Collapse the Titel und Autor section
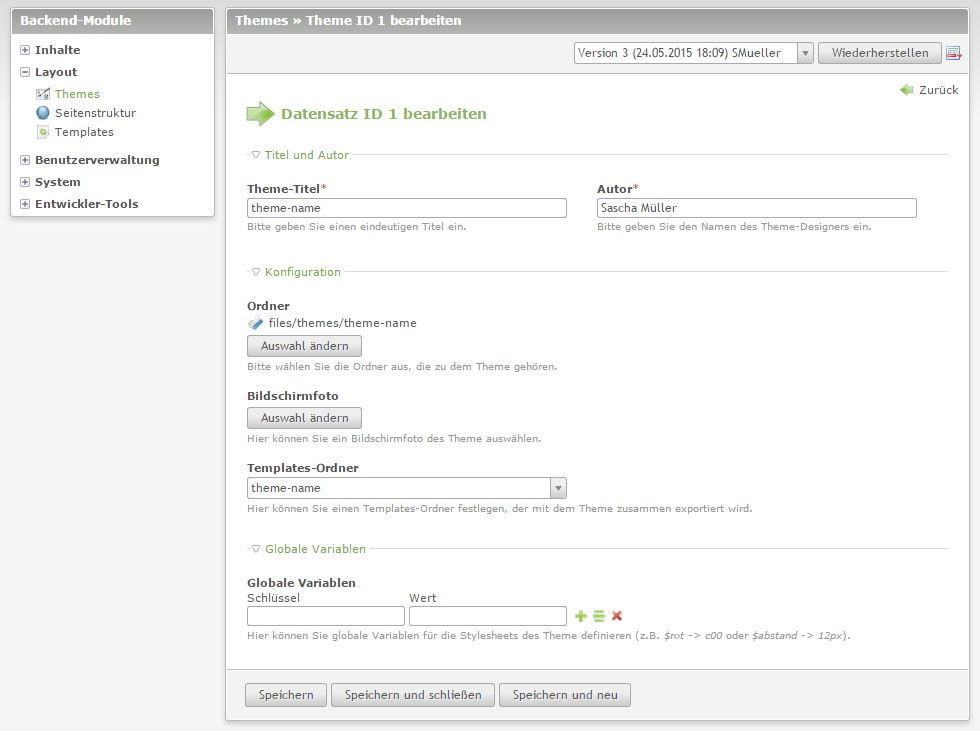Image resolution: width=980 pixels, height=731 pixels. click(x=300, y=155)
